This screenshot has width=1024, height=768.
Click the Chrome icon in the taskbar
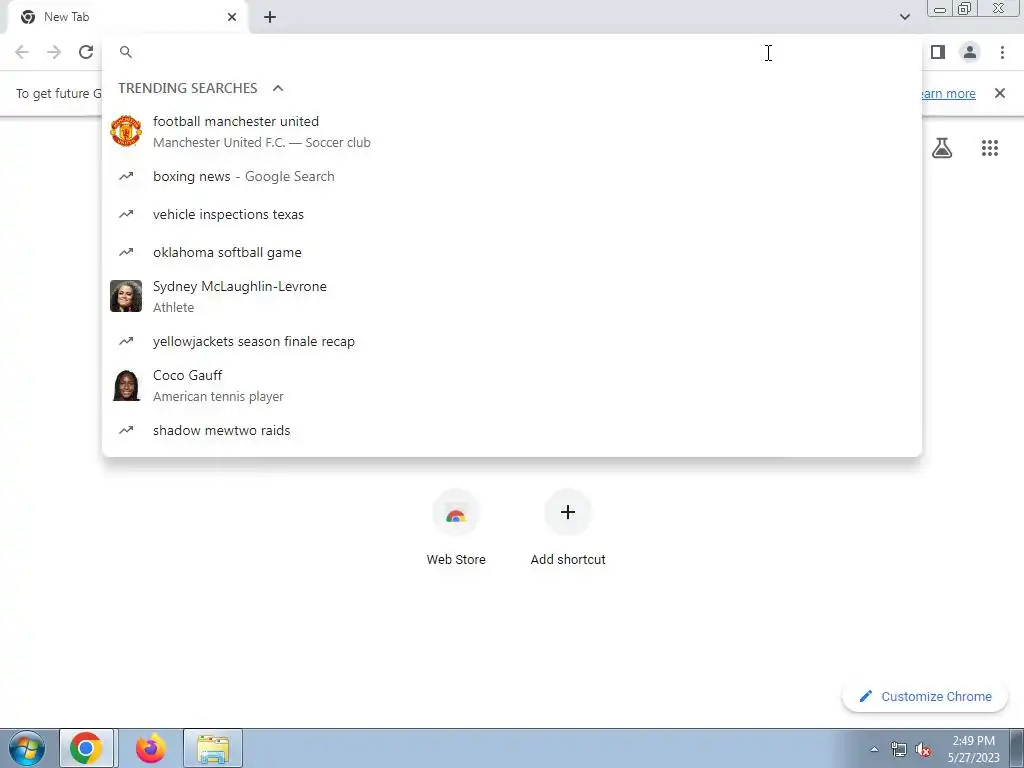point(86,748)
